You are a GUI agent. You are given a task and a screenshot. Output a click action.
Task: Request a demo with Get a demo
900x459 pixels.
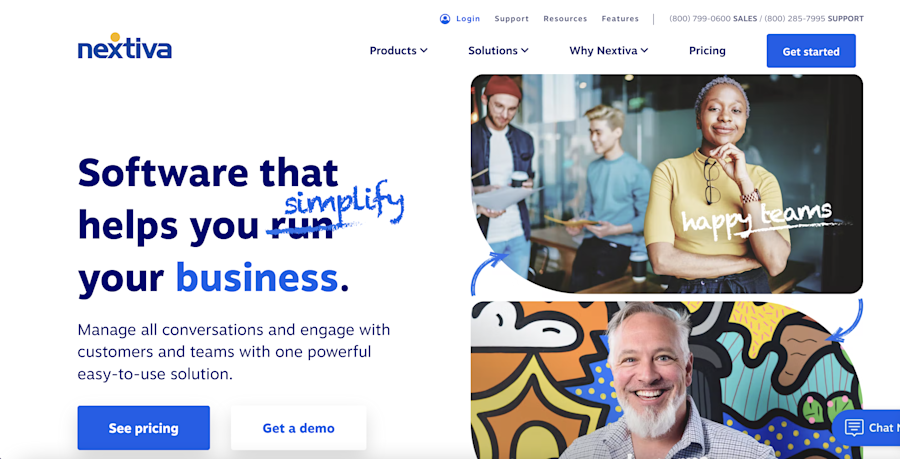298,428
